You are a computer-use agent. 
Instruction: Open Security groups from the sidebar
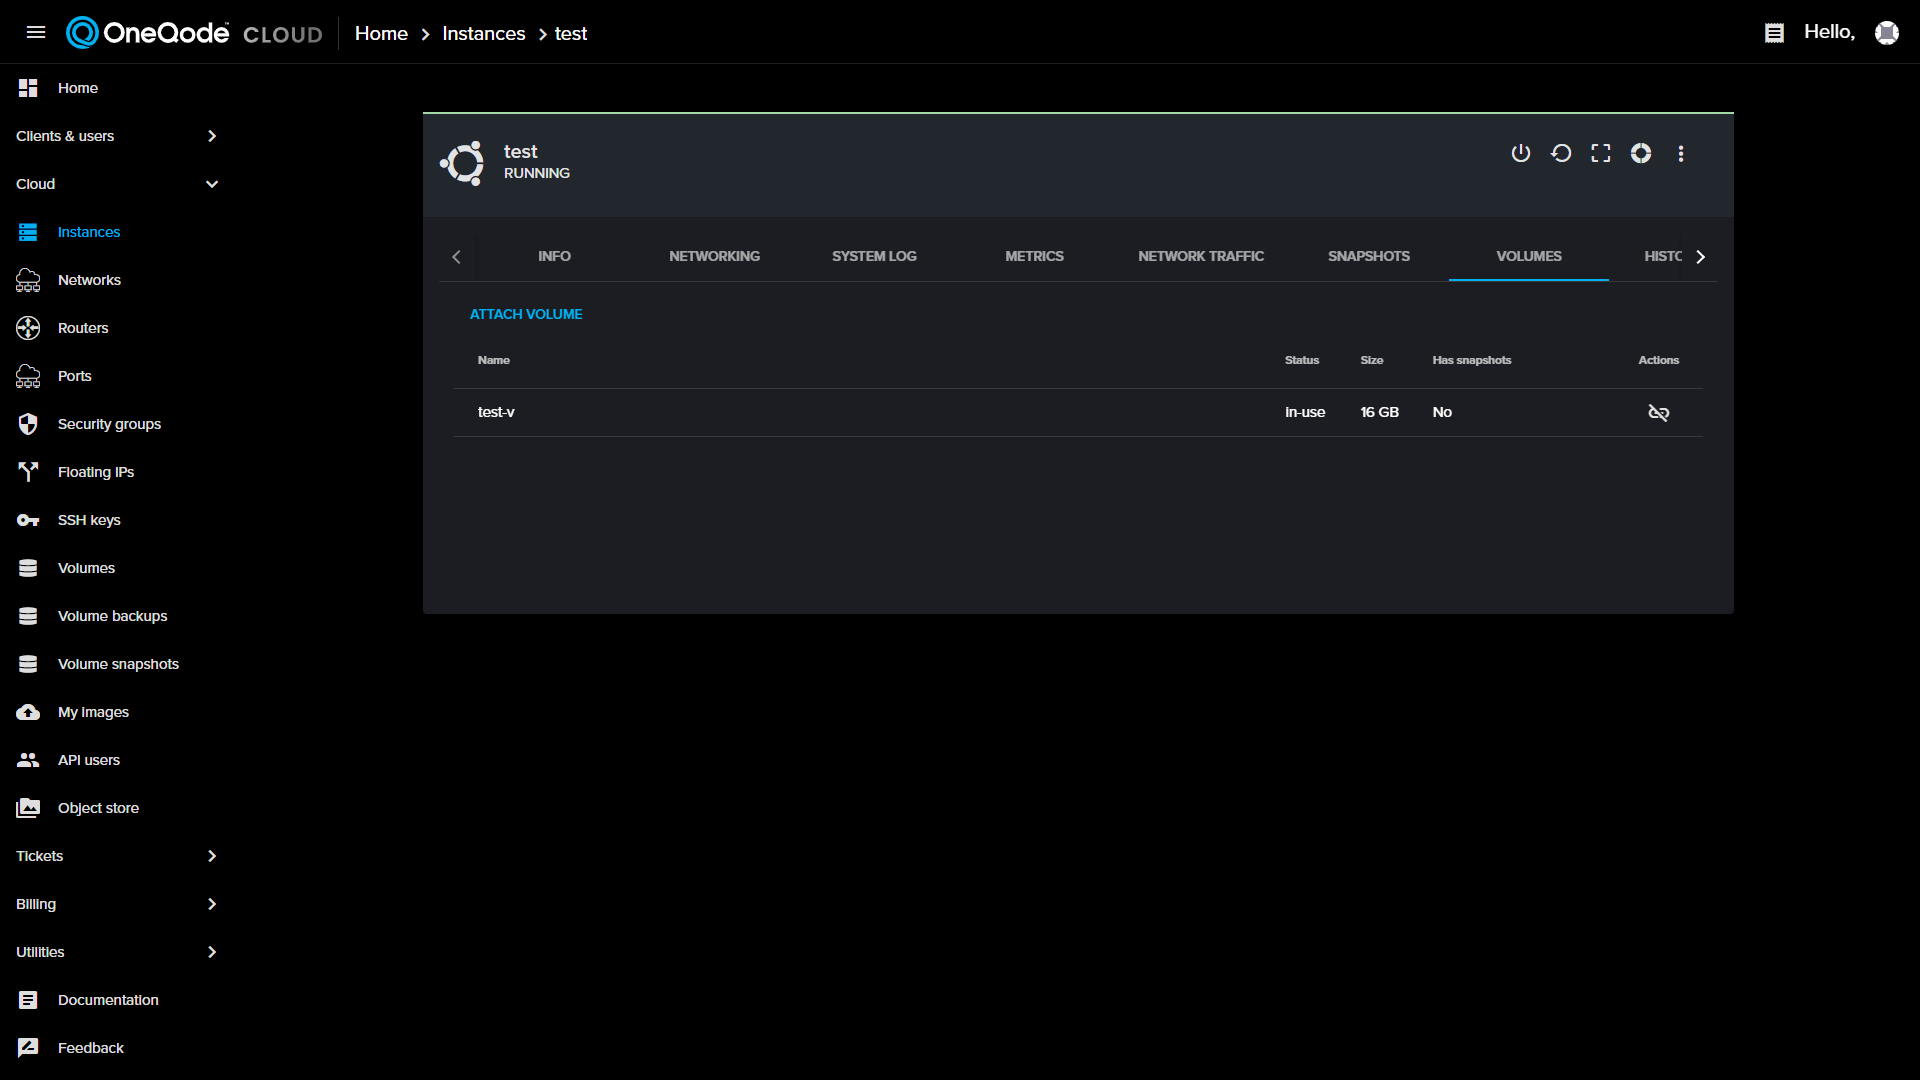tap(109, 423)
